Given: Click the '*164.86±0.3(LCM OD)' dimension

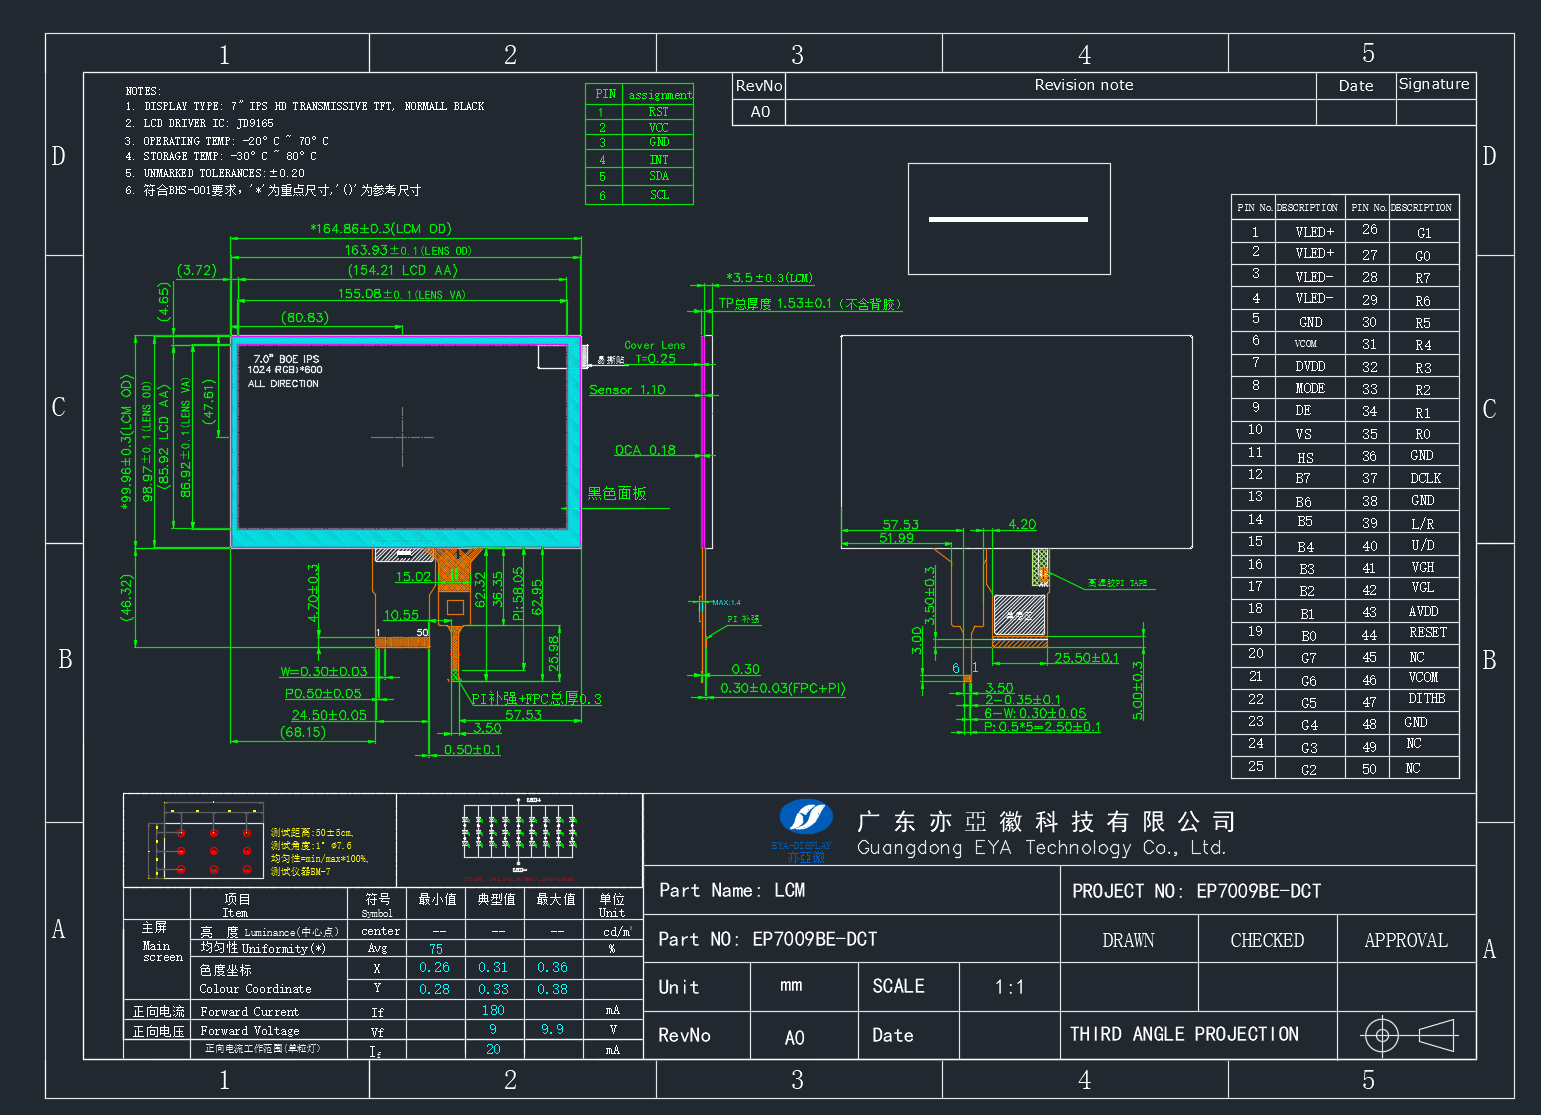Looking at the screenshot, I should (x=380, y=229).
